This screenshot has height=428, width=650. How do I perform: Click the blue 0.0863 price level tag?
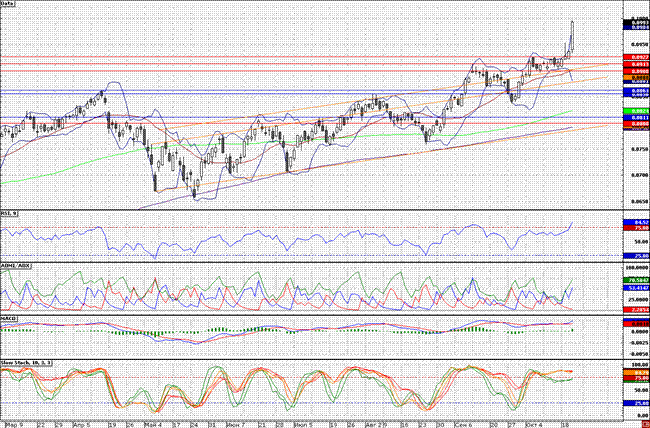pos(635,89)
